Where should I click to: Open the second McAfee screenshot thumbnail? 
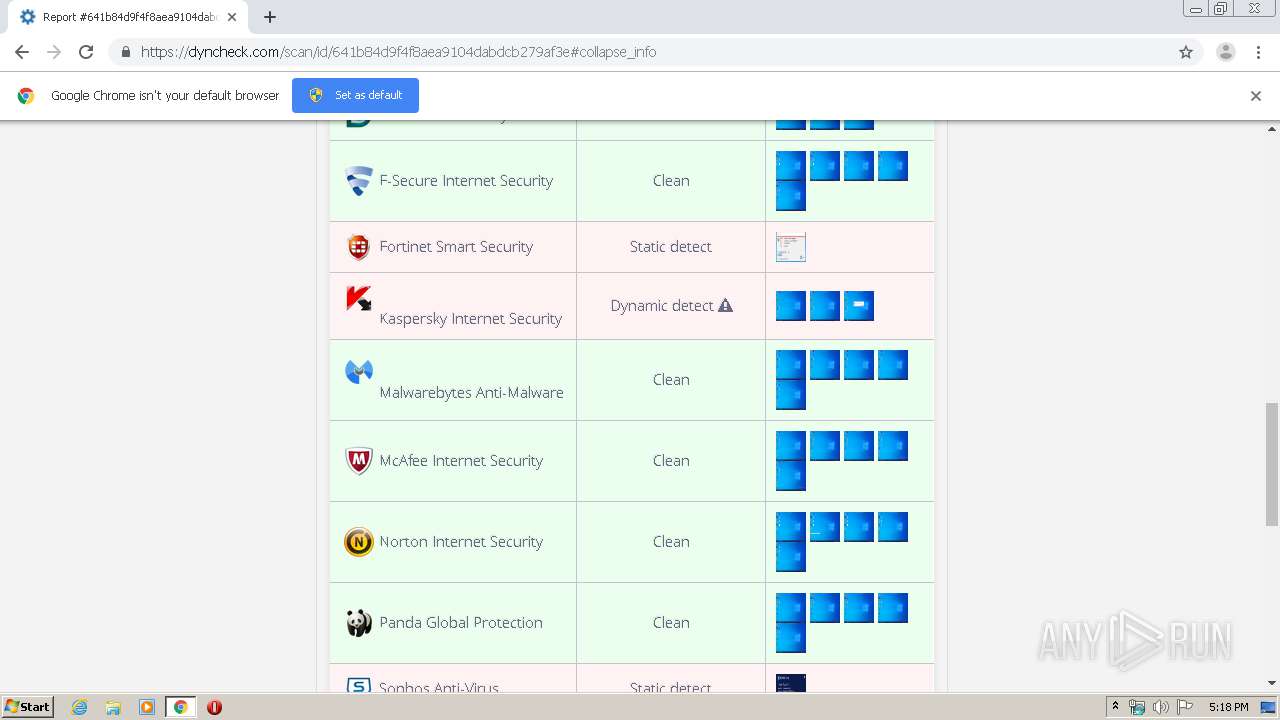tap(825, 446)
